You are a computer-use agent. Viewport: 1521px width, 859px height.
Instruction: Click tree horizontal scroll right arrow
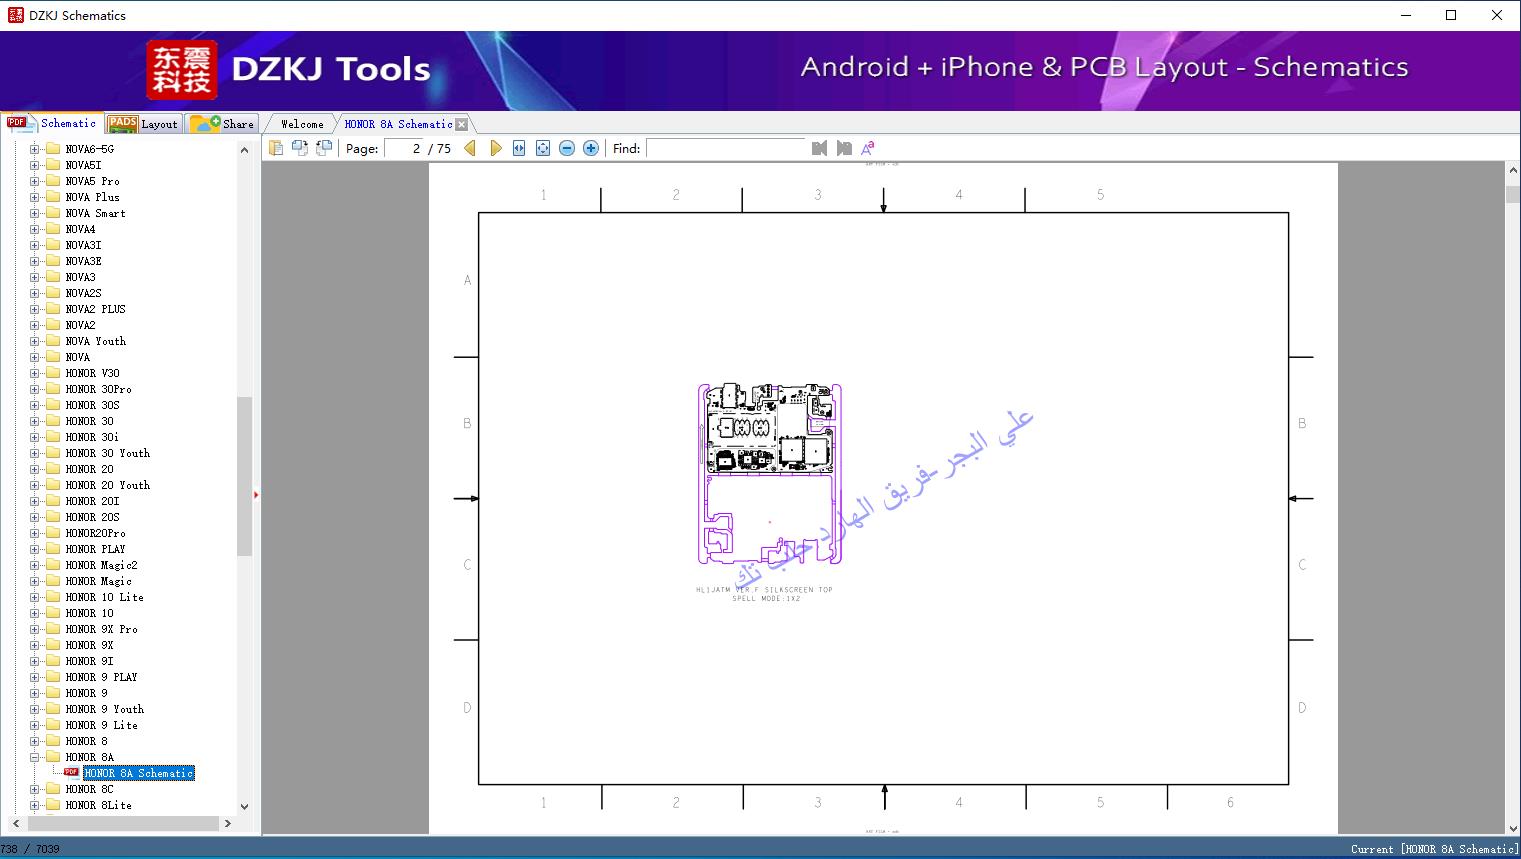coord(228,823)
